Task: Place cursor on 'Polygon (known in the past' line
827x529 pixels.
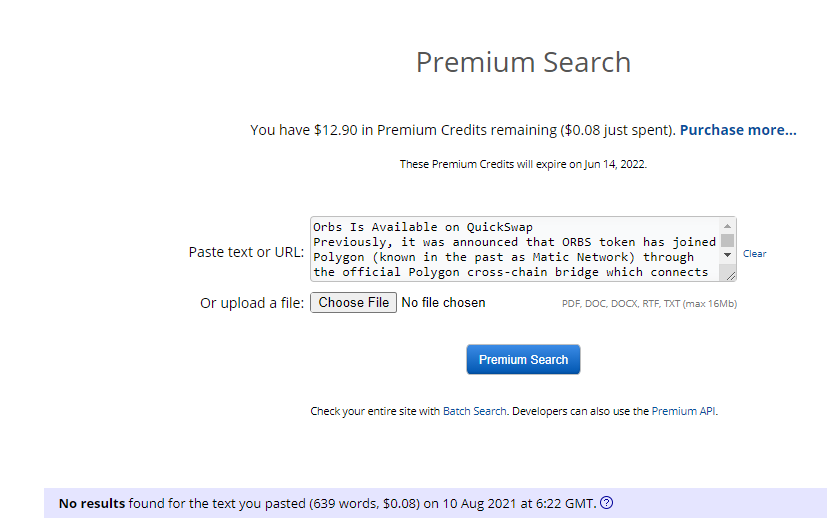Action: (503, 257)
